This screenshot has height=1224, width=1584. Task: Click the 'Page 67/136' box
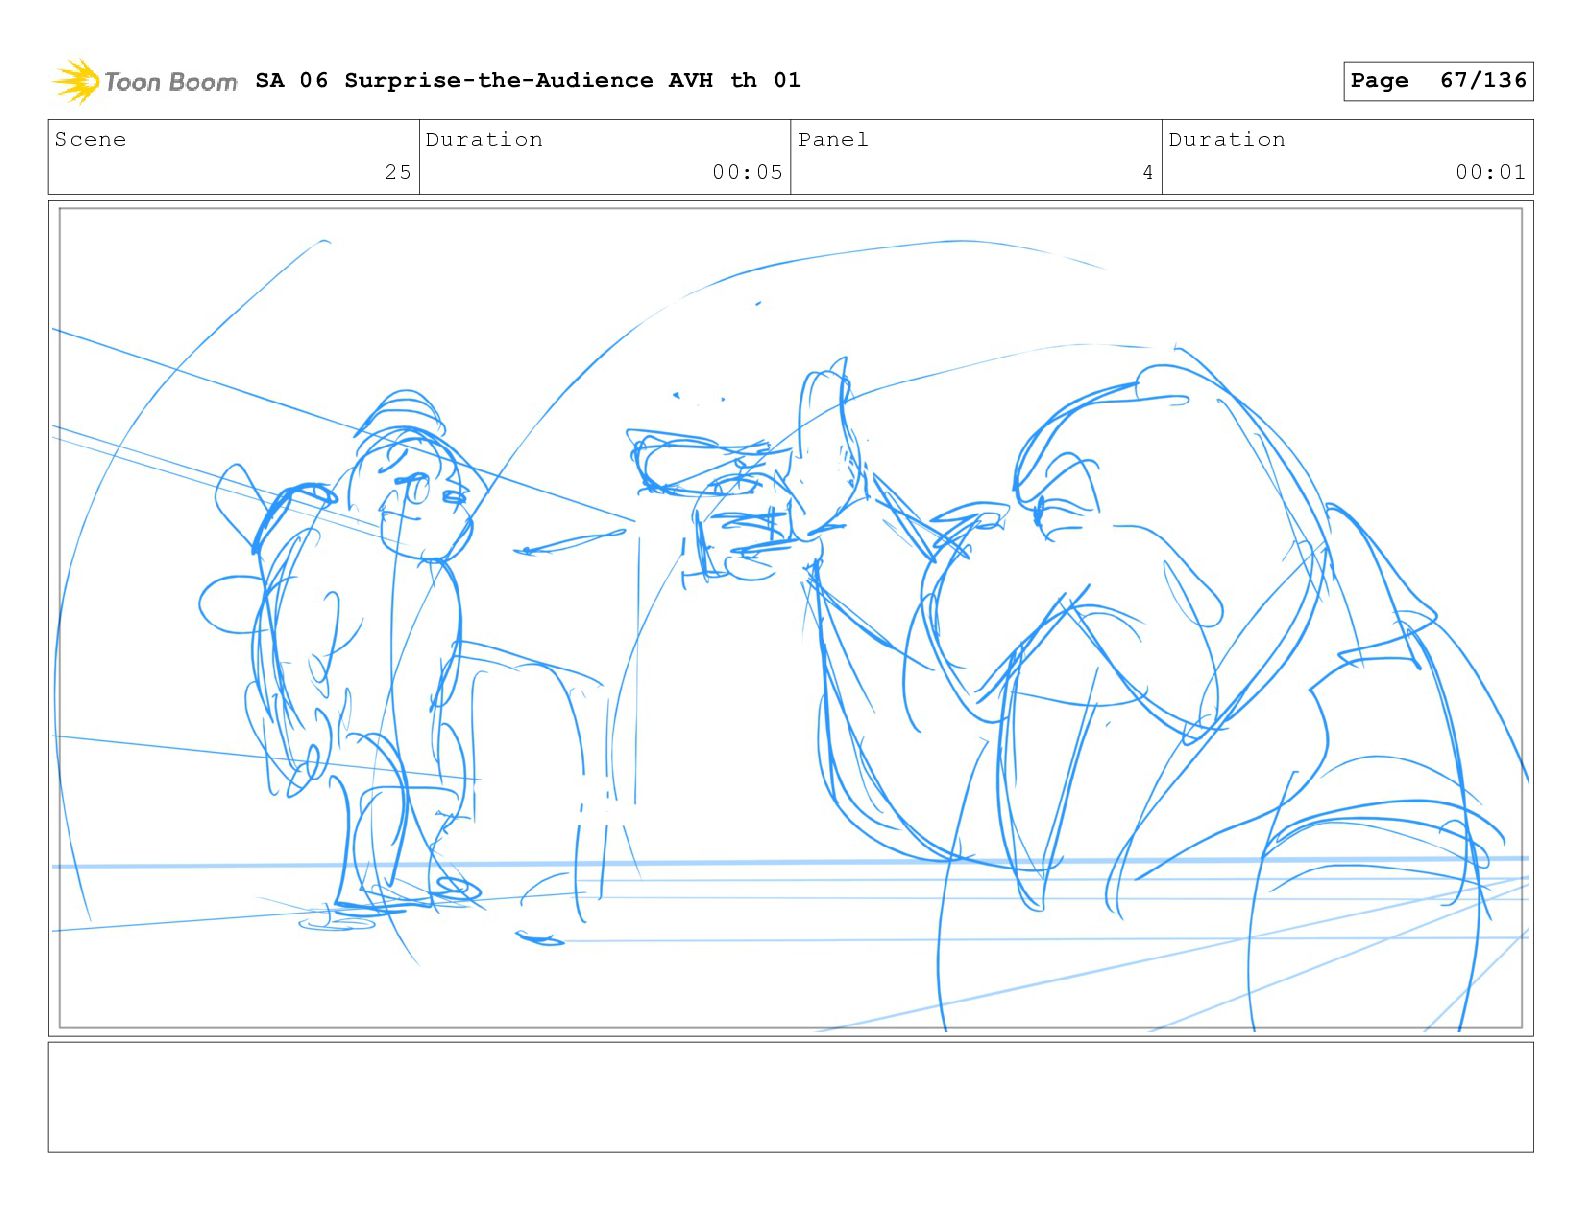click(x=1438, y=81)
